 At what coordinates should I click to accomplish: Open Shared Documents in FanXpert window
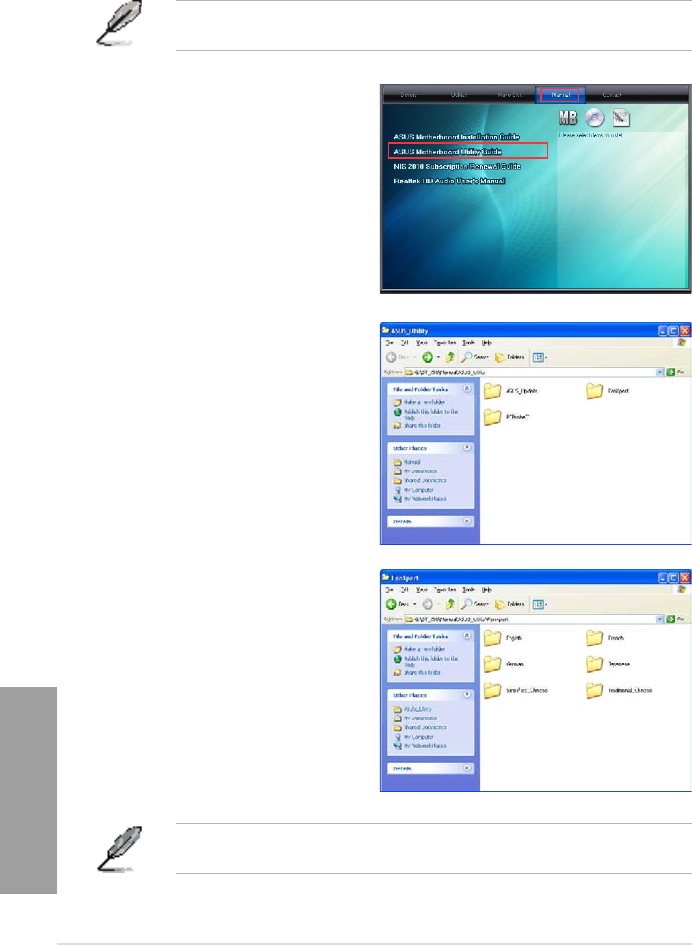[420, 727]
